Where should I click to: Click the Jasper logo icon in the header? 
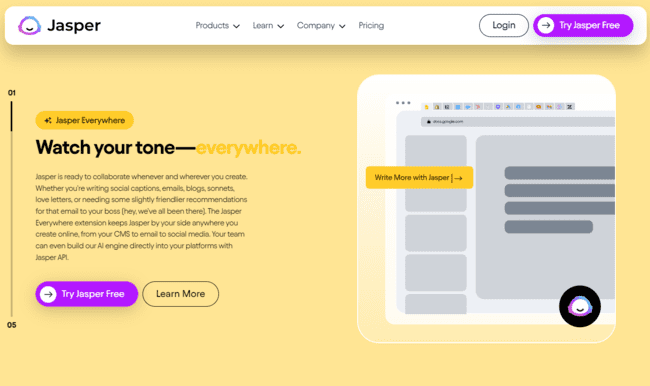29,26
